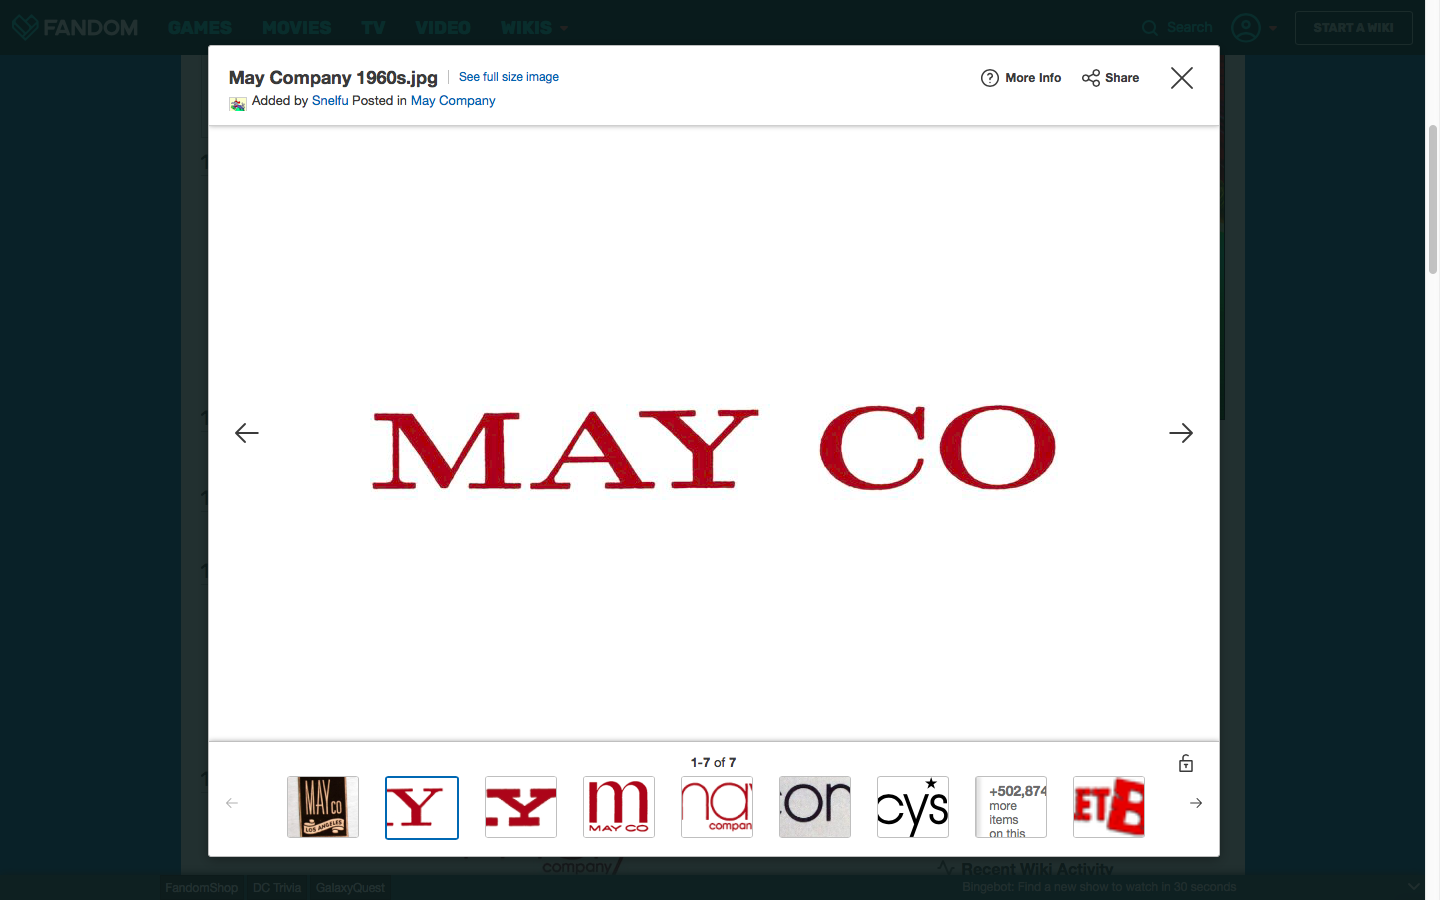Image resolution: width=1440 pixels, height=900 pixels.
Task: Select the MAY CO Los Angeles thumbnail
Action: point(323,807)
